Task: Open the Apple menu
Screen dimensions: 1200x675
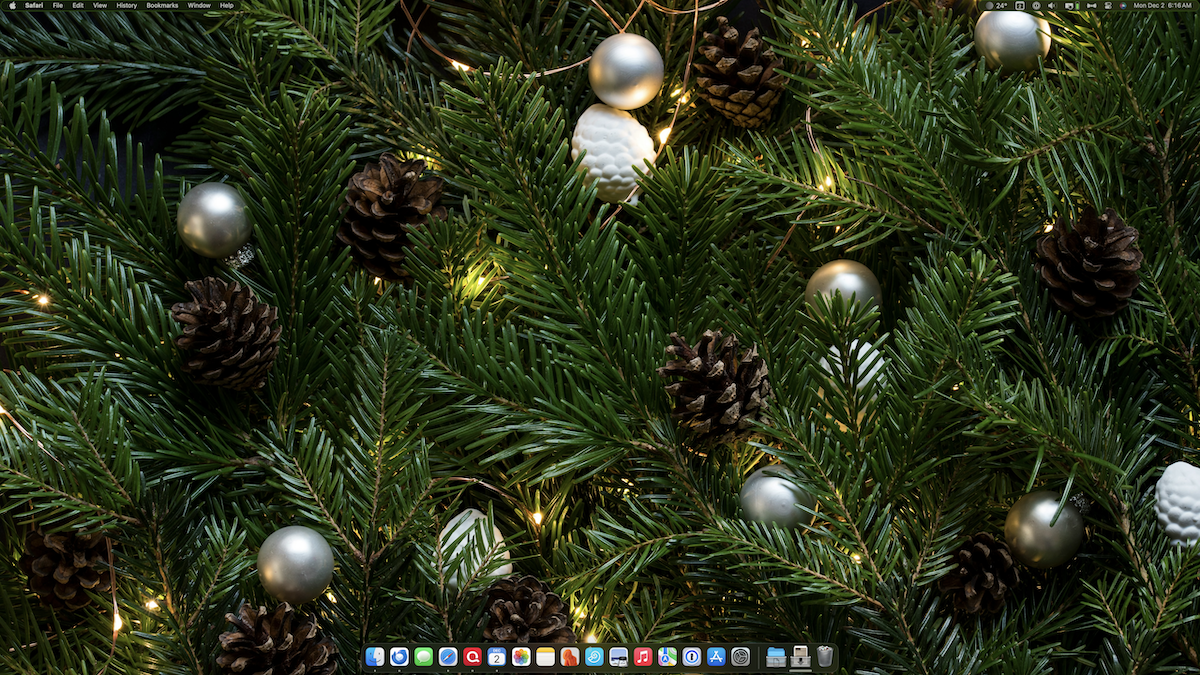Action: (x=11, y=5)
